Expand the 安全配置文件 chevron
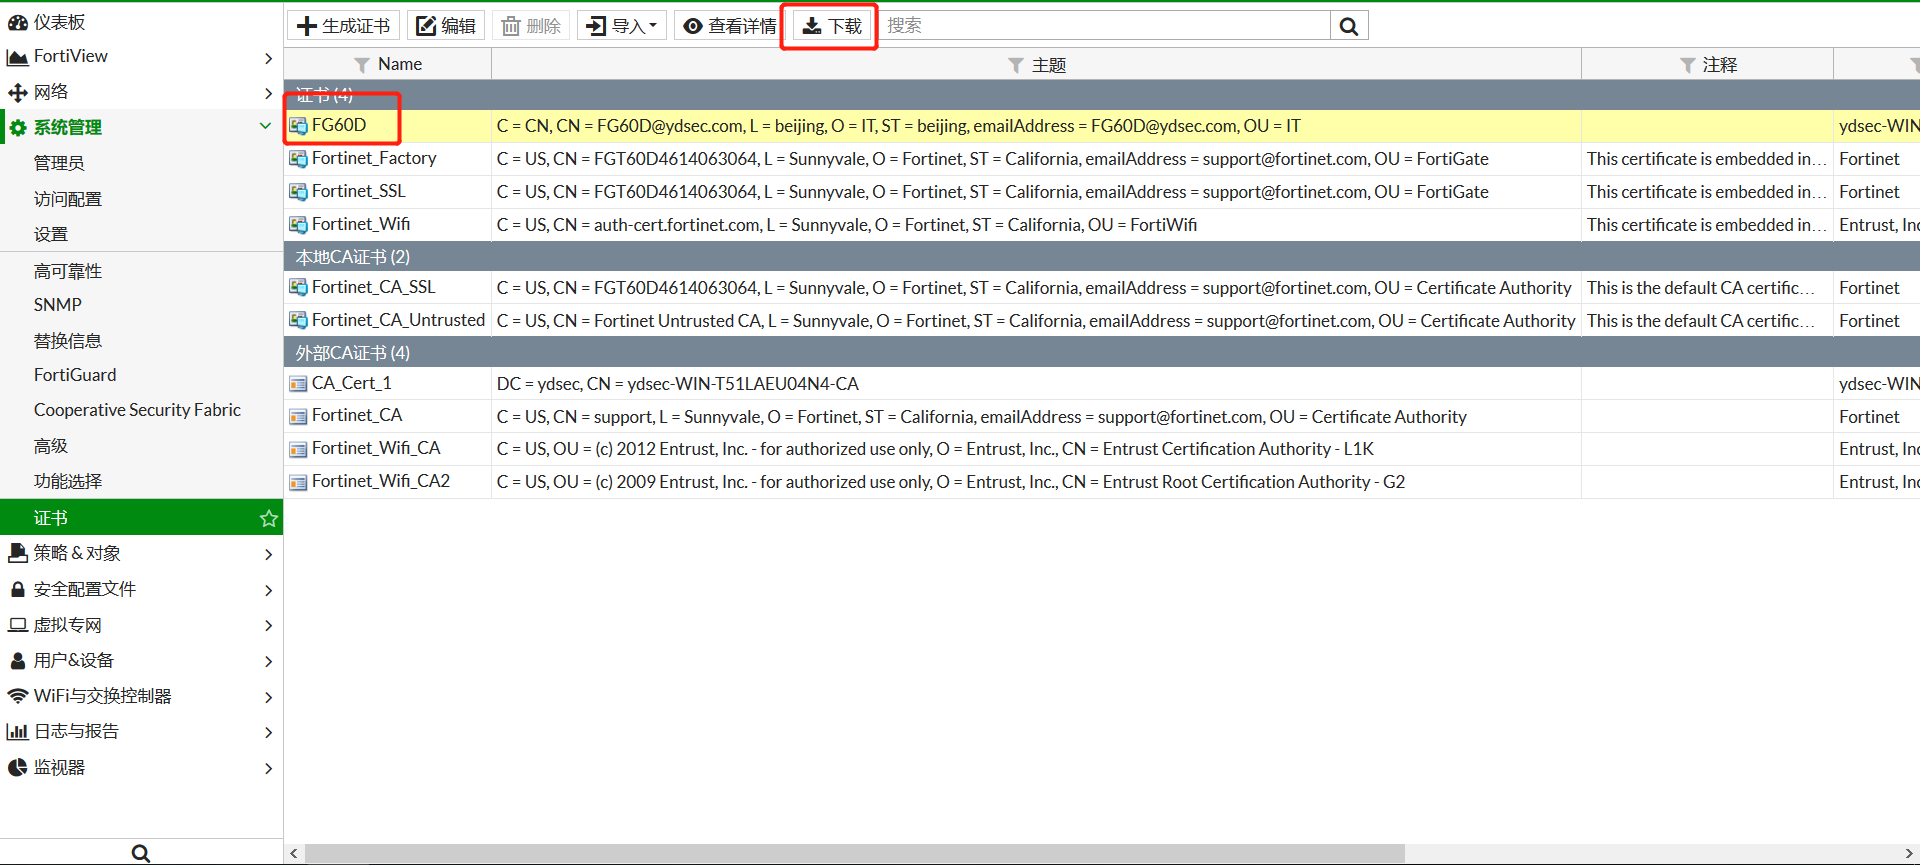The image size is (1920, 865). [268, 590]
